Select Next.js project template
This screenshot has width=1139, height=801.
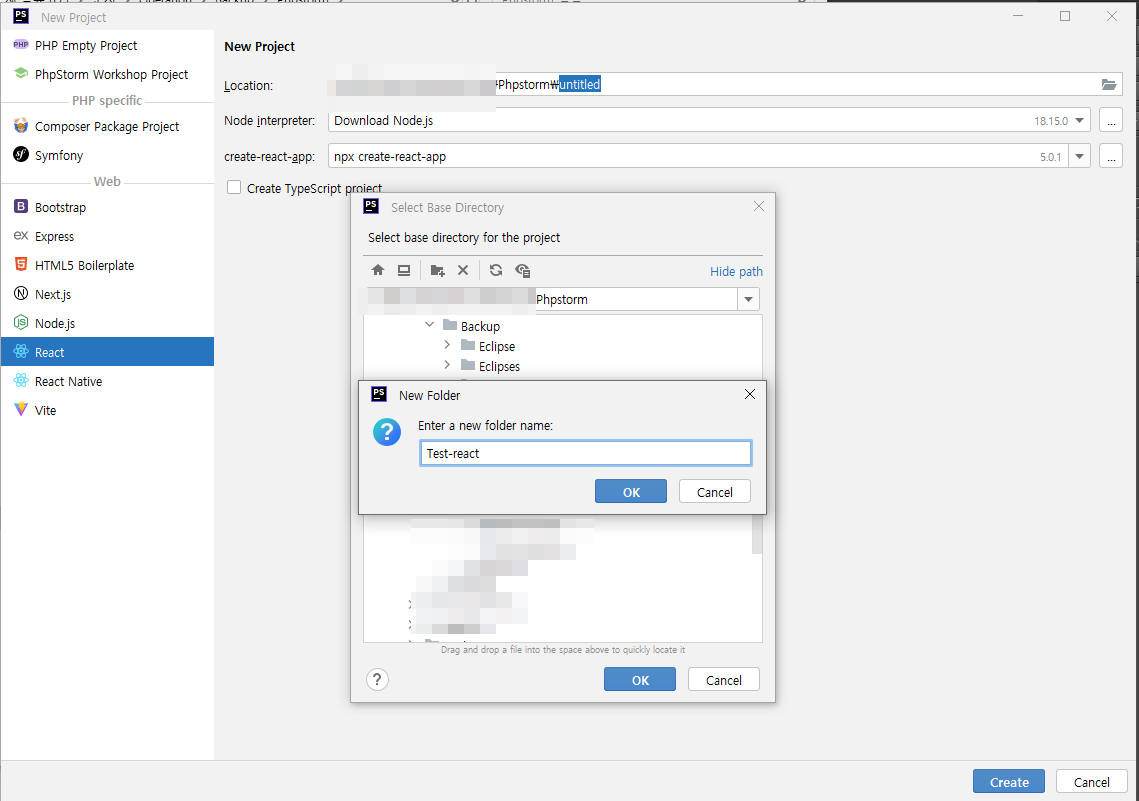[108, 294]
